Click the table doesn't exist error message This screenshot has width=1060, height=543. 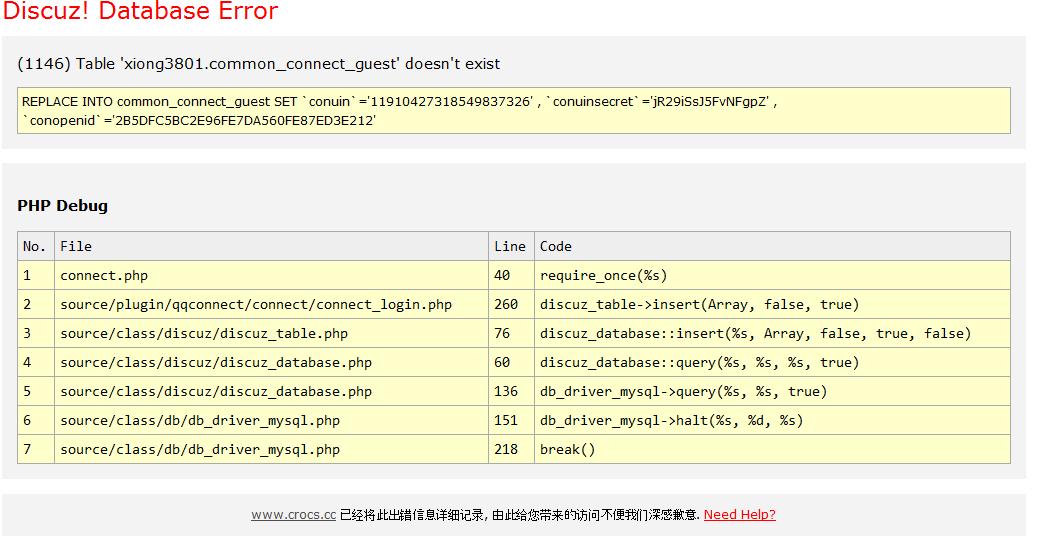[x=259, y=64]
